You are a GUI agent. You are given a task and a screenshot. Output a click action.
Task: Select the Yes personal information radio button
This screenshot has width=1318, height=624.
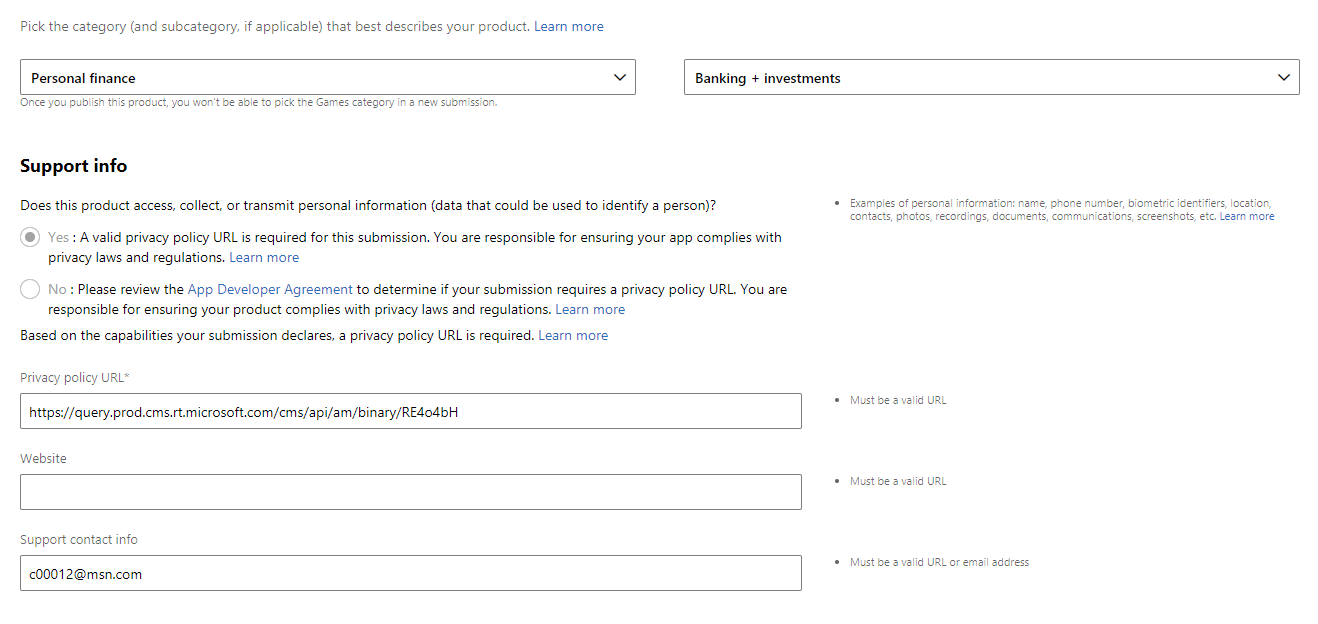point(30,238)
